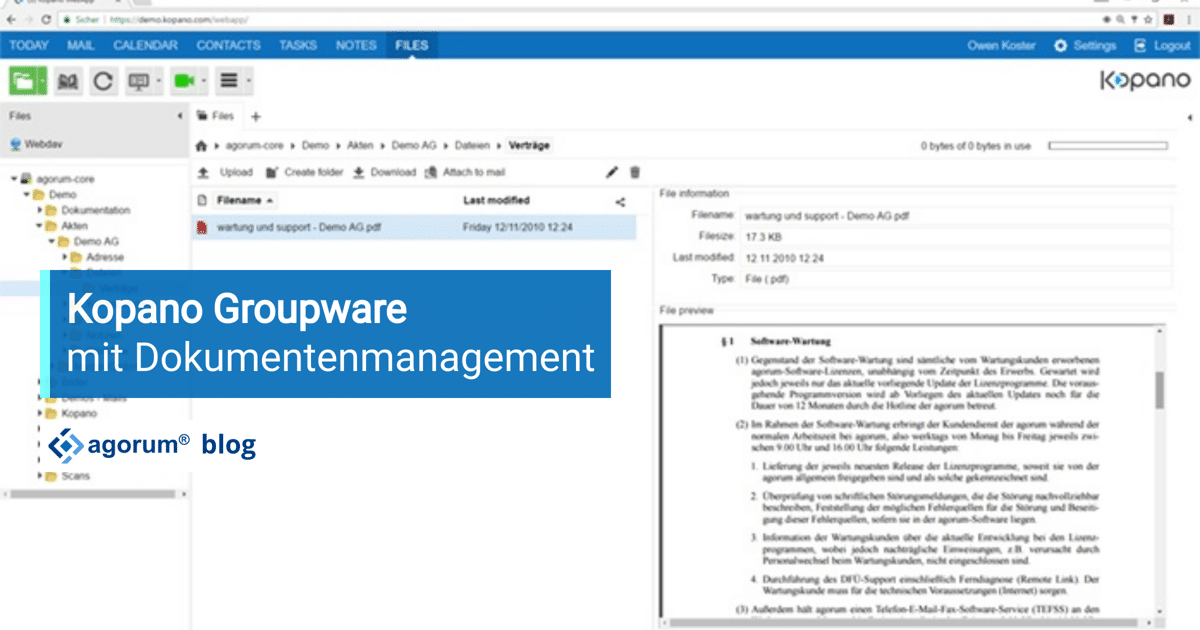Click the red PDF icon of wartung und support
The width and height of the screenshot is (1200, 630).
pos(202,228)
